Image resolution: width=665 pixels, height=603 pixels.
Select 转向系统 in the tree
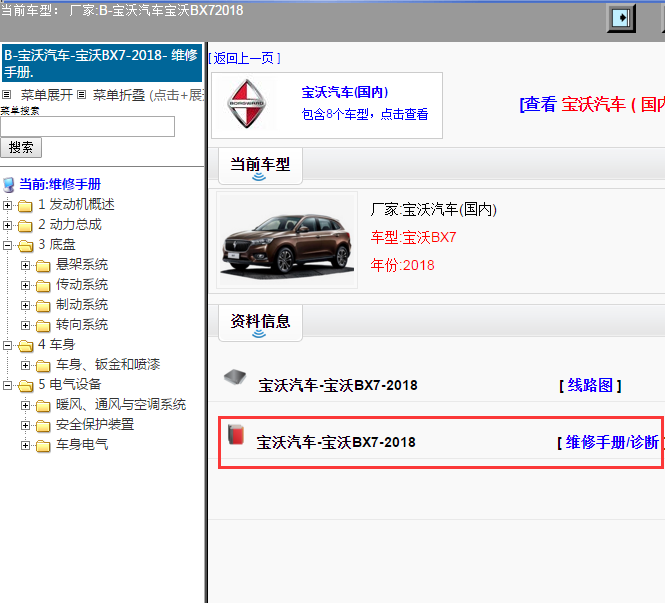[x=82, y=325]
